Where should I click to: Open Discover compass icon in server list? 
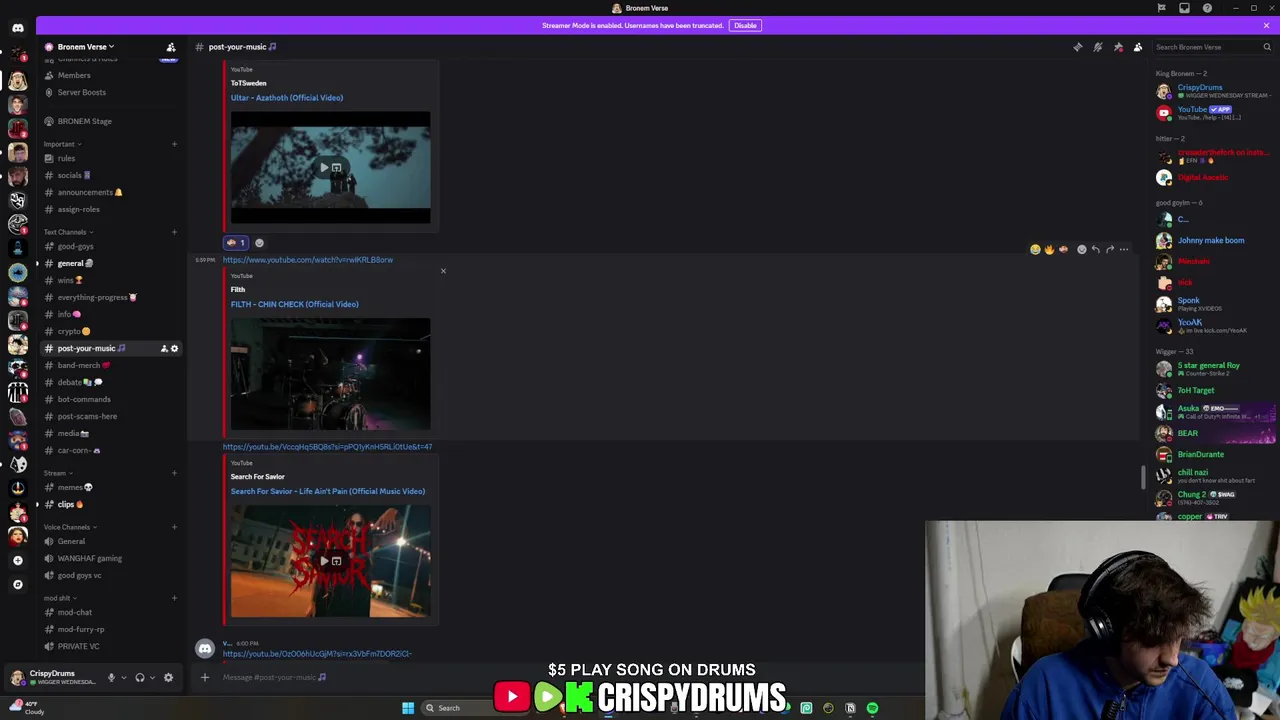[18, 584]
